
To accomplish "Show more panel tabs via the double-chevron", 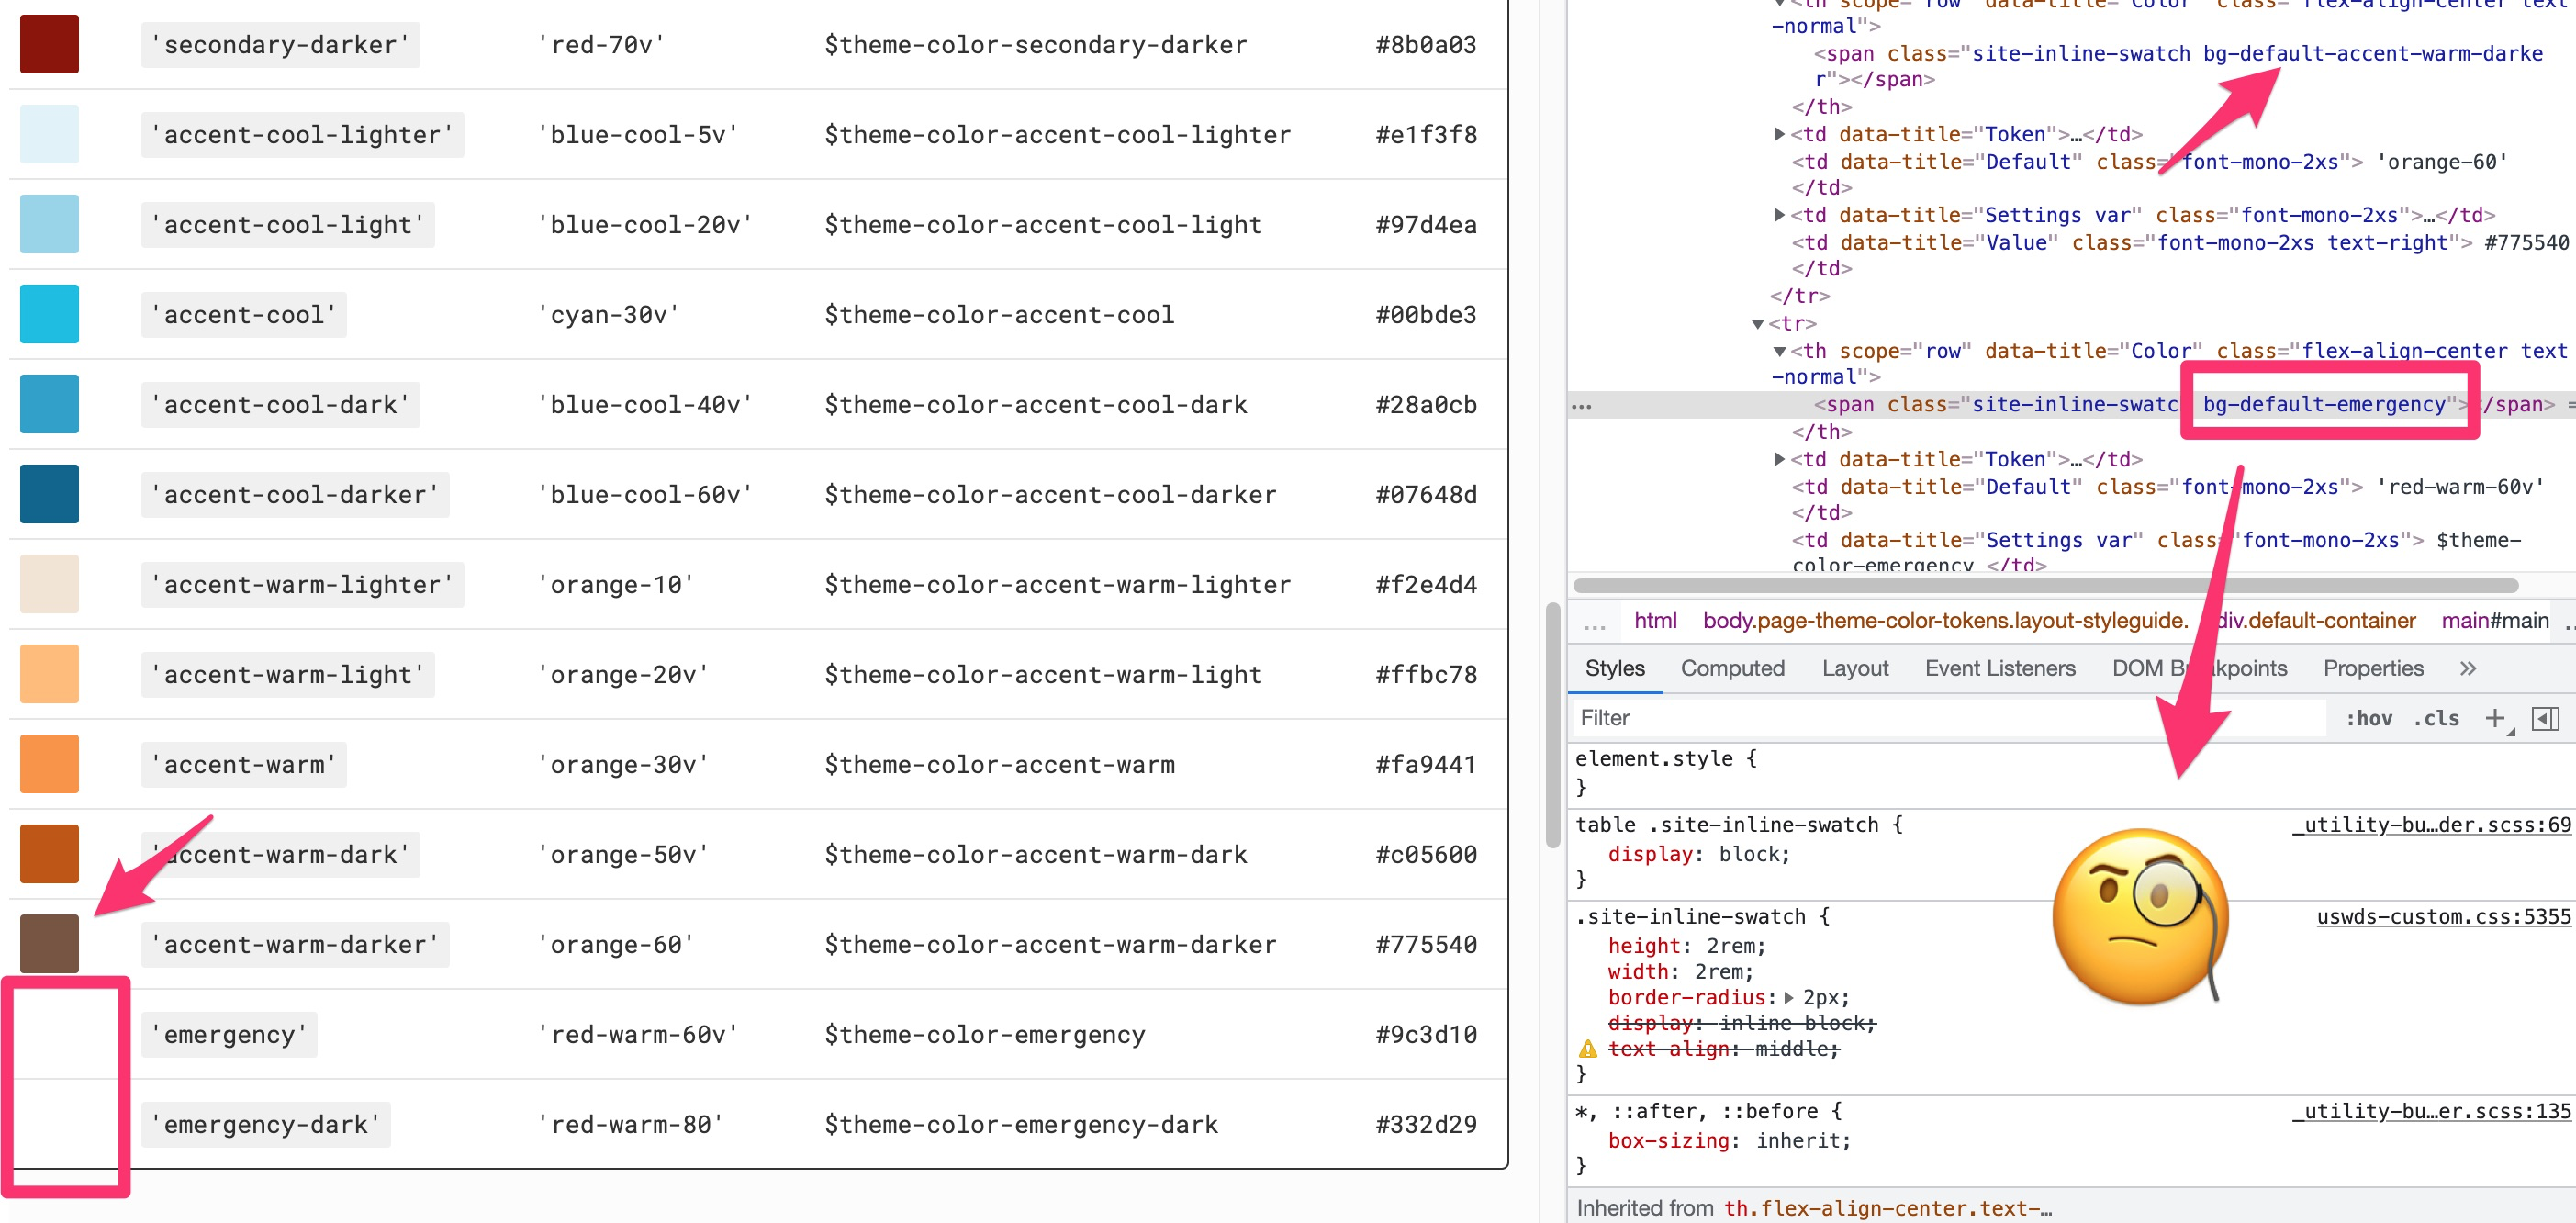I will pyautogui.click(x=2468, y=668).
